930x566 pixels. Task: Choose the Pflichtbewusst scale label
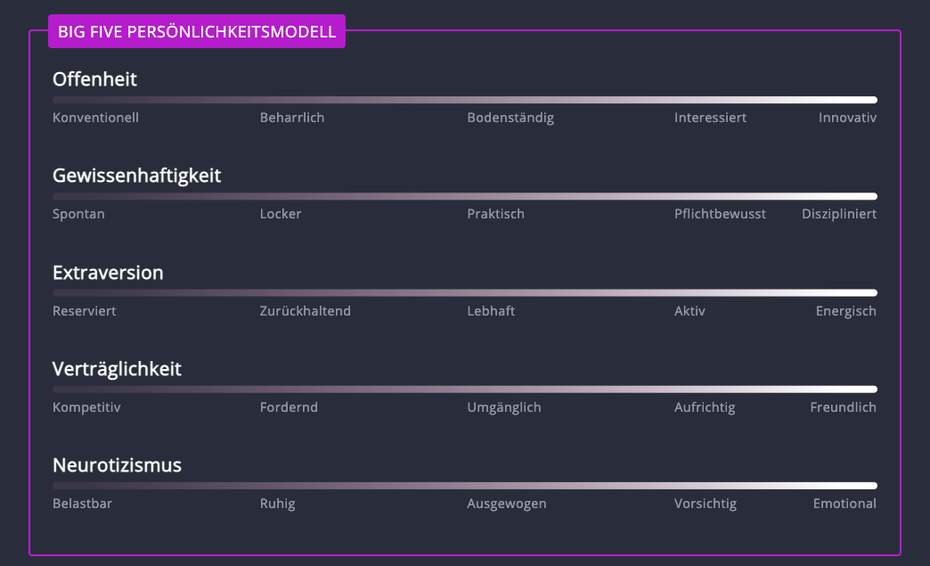720,214
